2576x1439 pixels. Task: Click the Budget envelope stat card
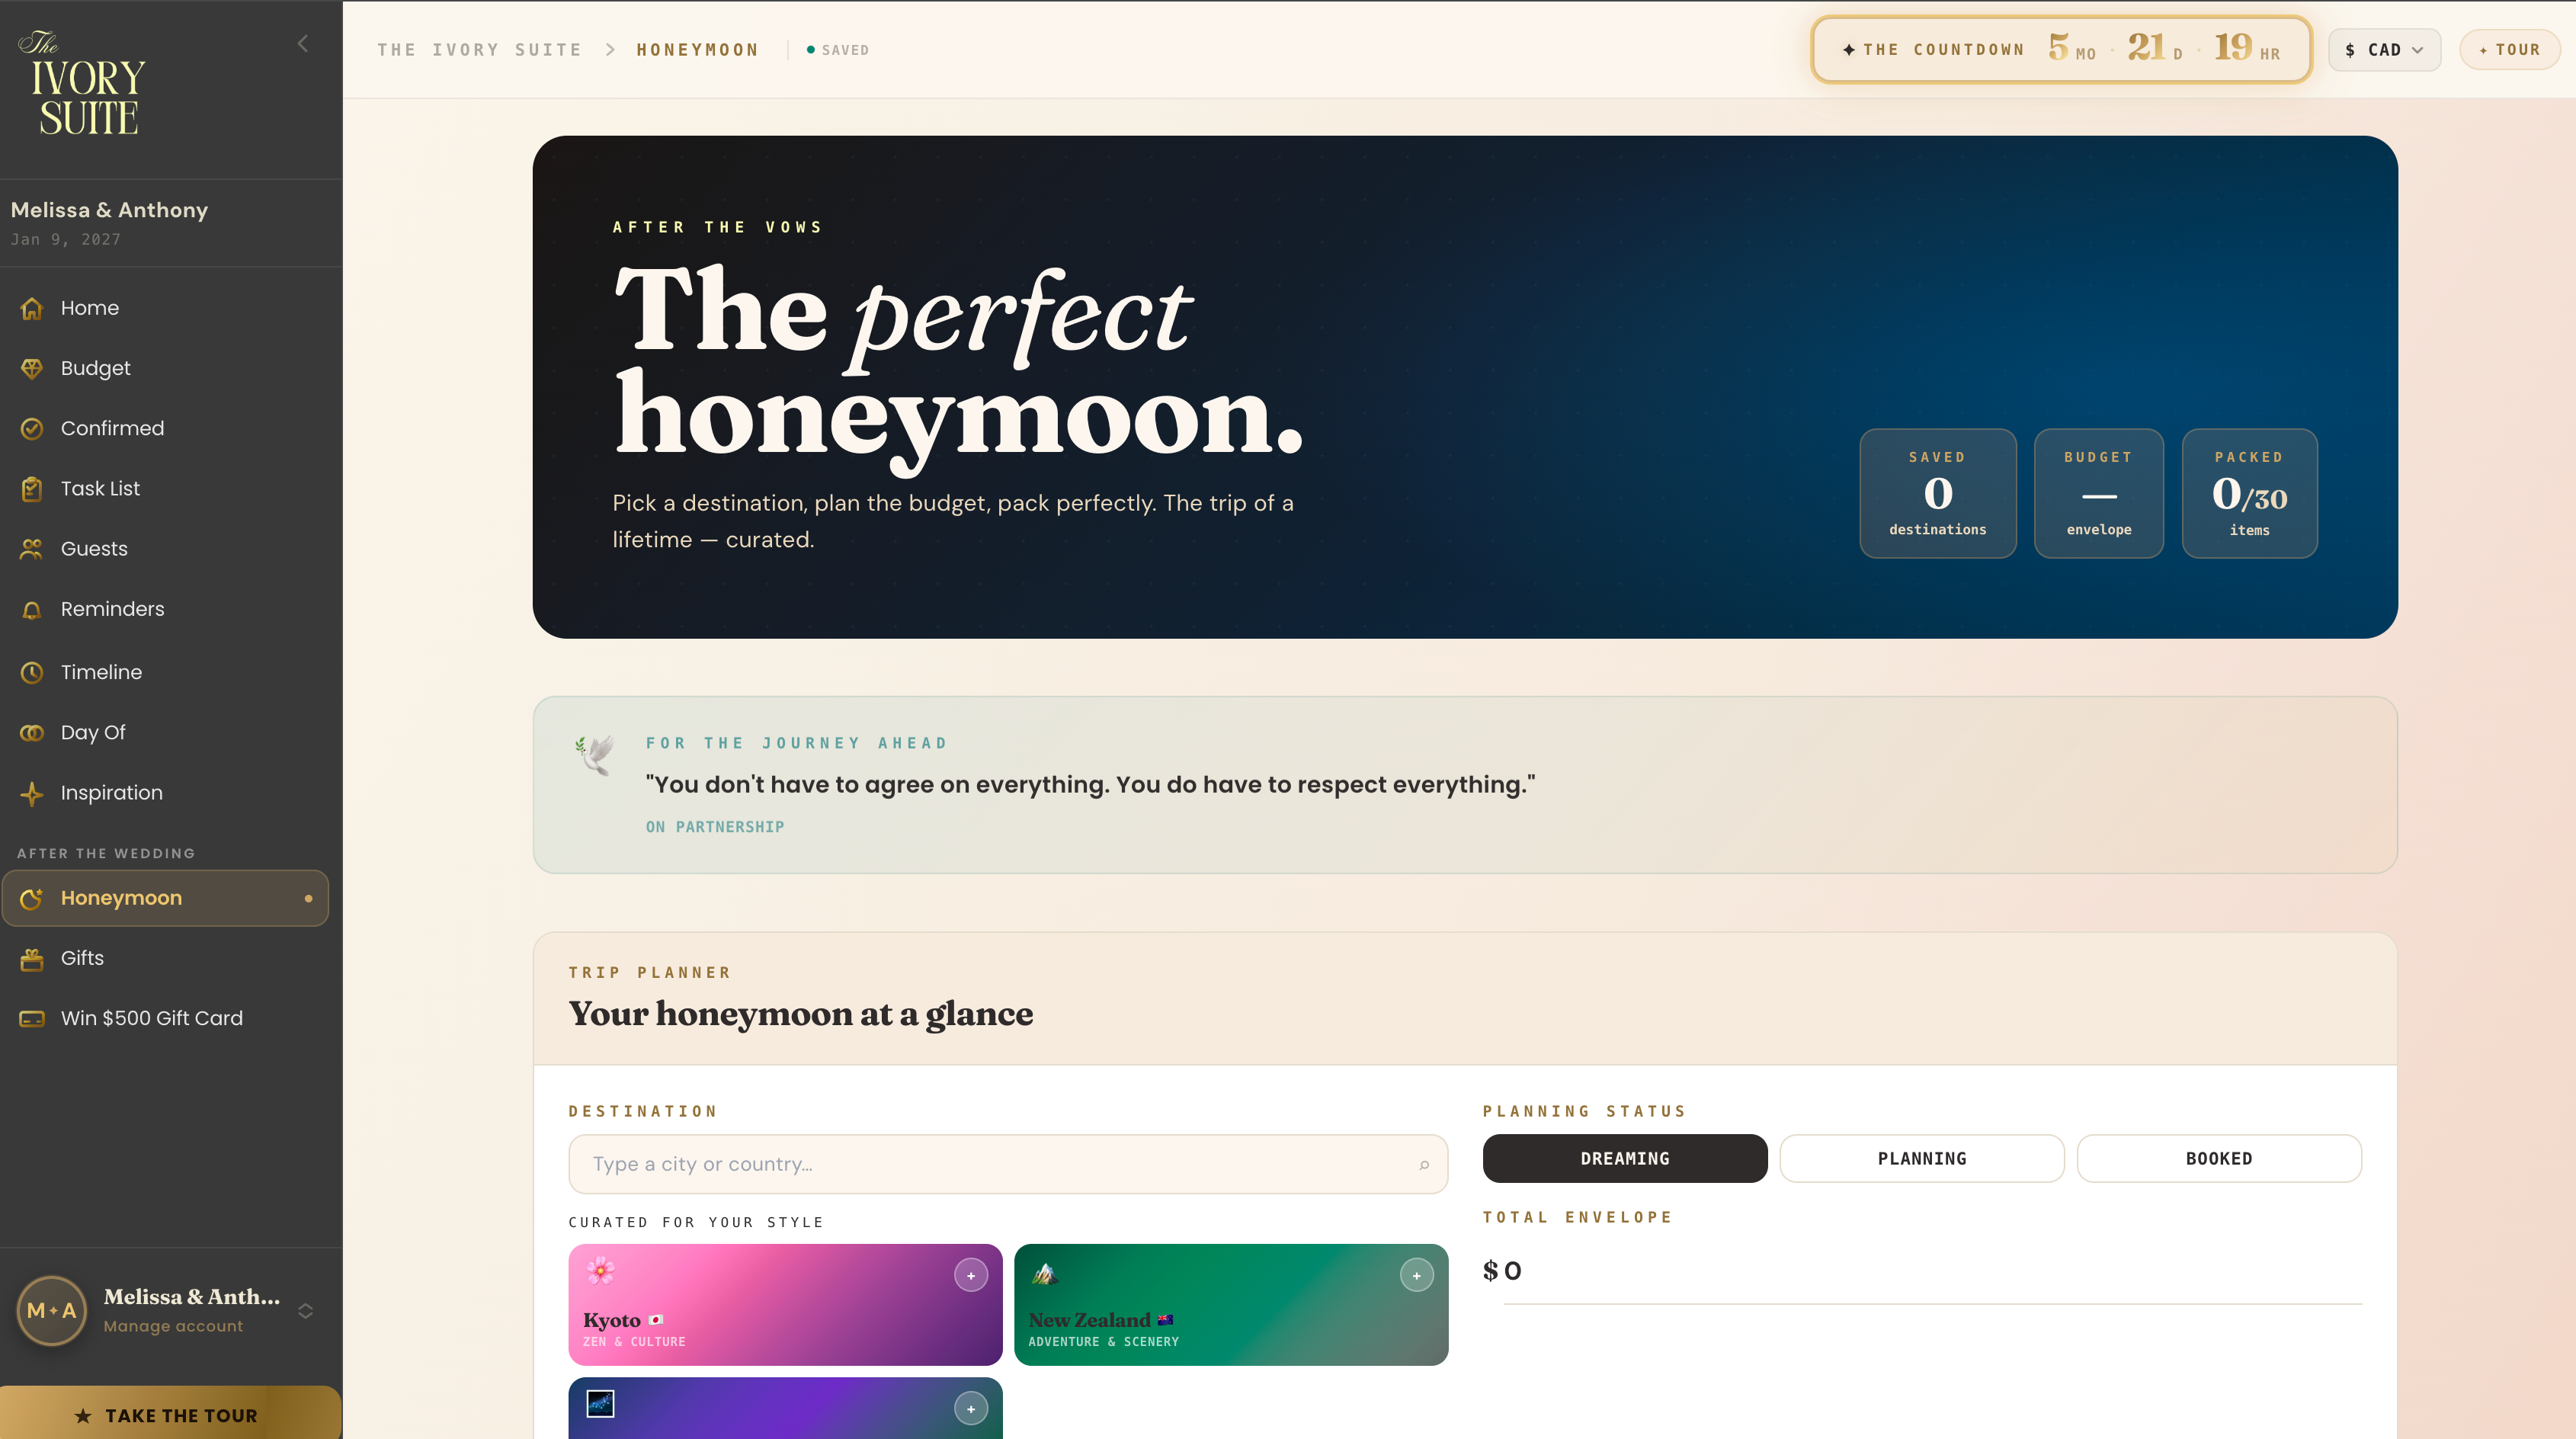click(x=2098, y=493)
